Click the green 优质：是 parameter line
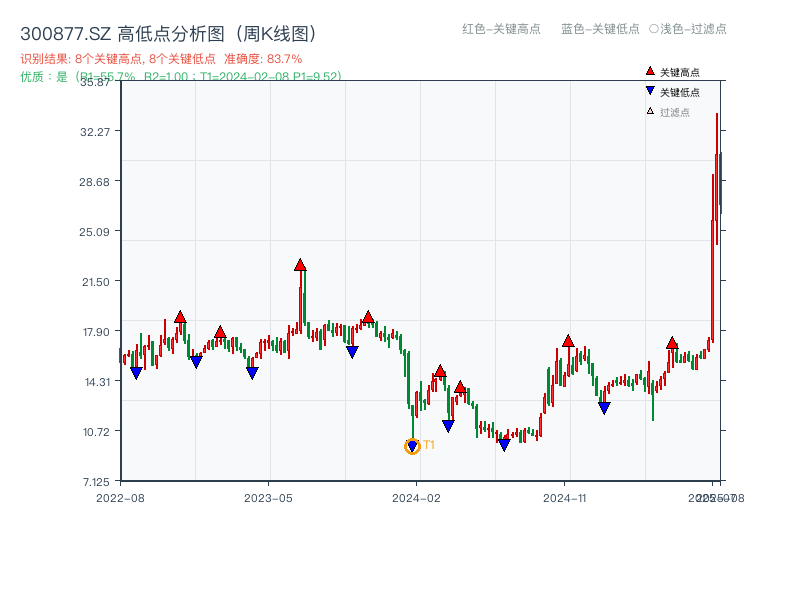The image size is (800, 600). click(180, 76)
